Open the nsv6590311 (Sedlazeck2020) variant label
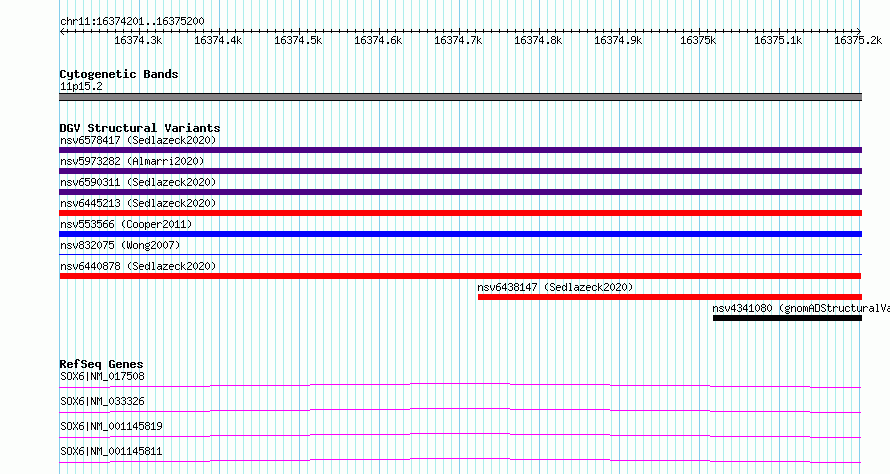Viewport: 890px width, 474px height. pyautogui.click(x=138, y=182)
